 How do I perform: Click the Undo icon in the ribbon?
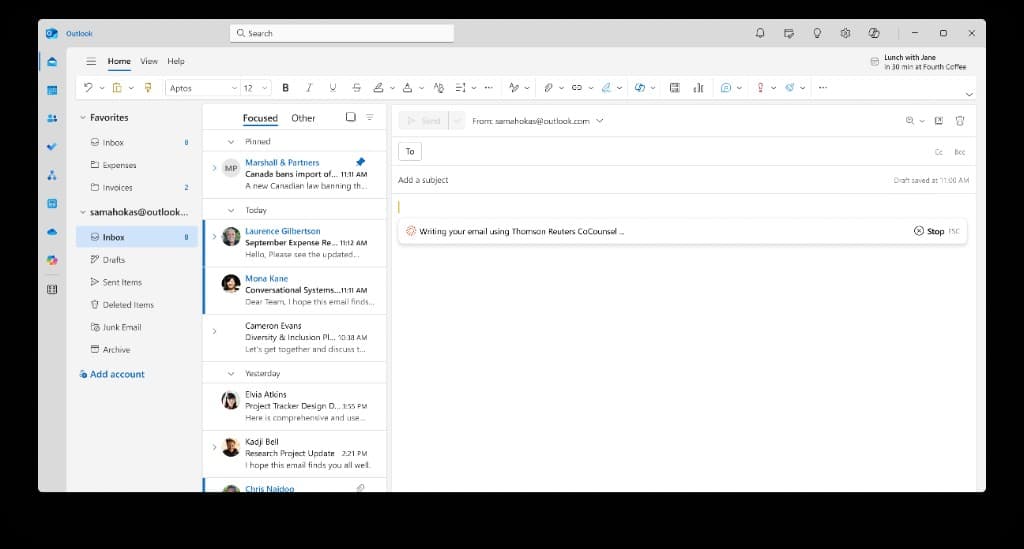click(x=88, y=87)
